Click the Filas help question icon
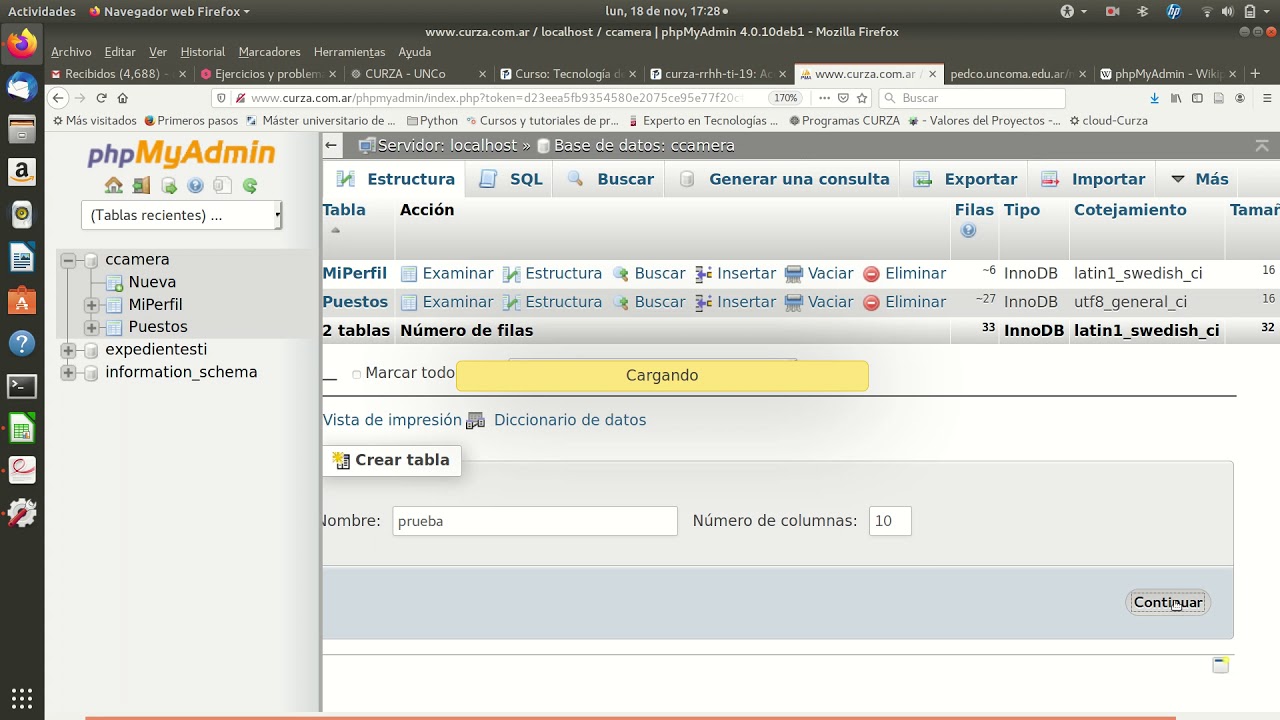This screenshot has height=720, width=1280. [x=968, y=231]
